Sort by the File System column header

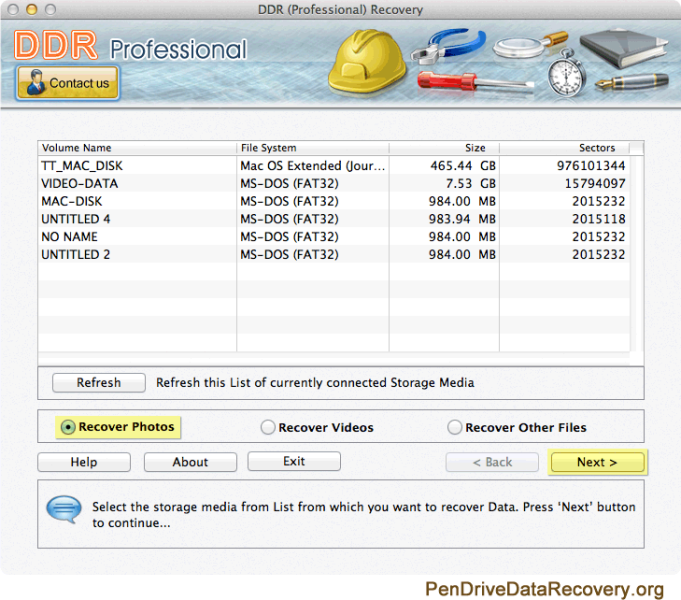click(x=313, y=148)
